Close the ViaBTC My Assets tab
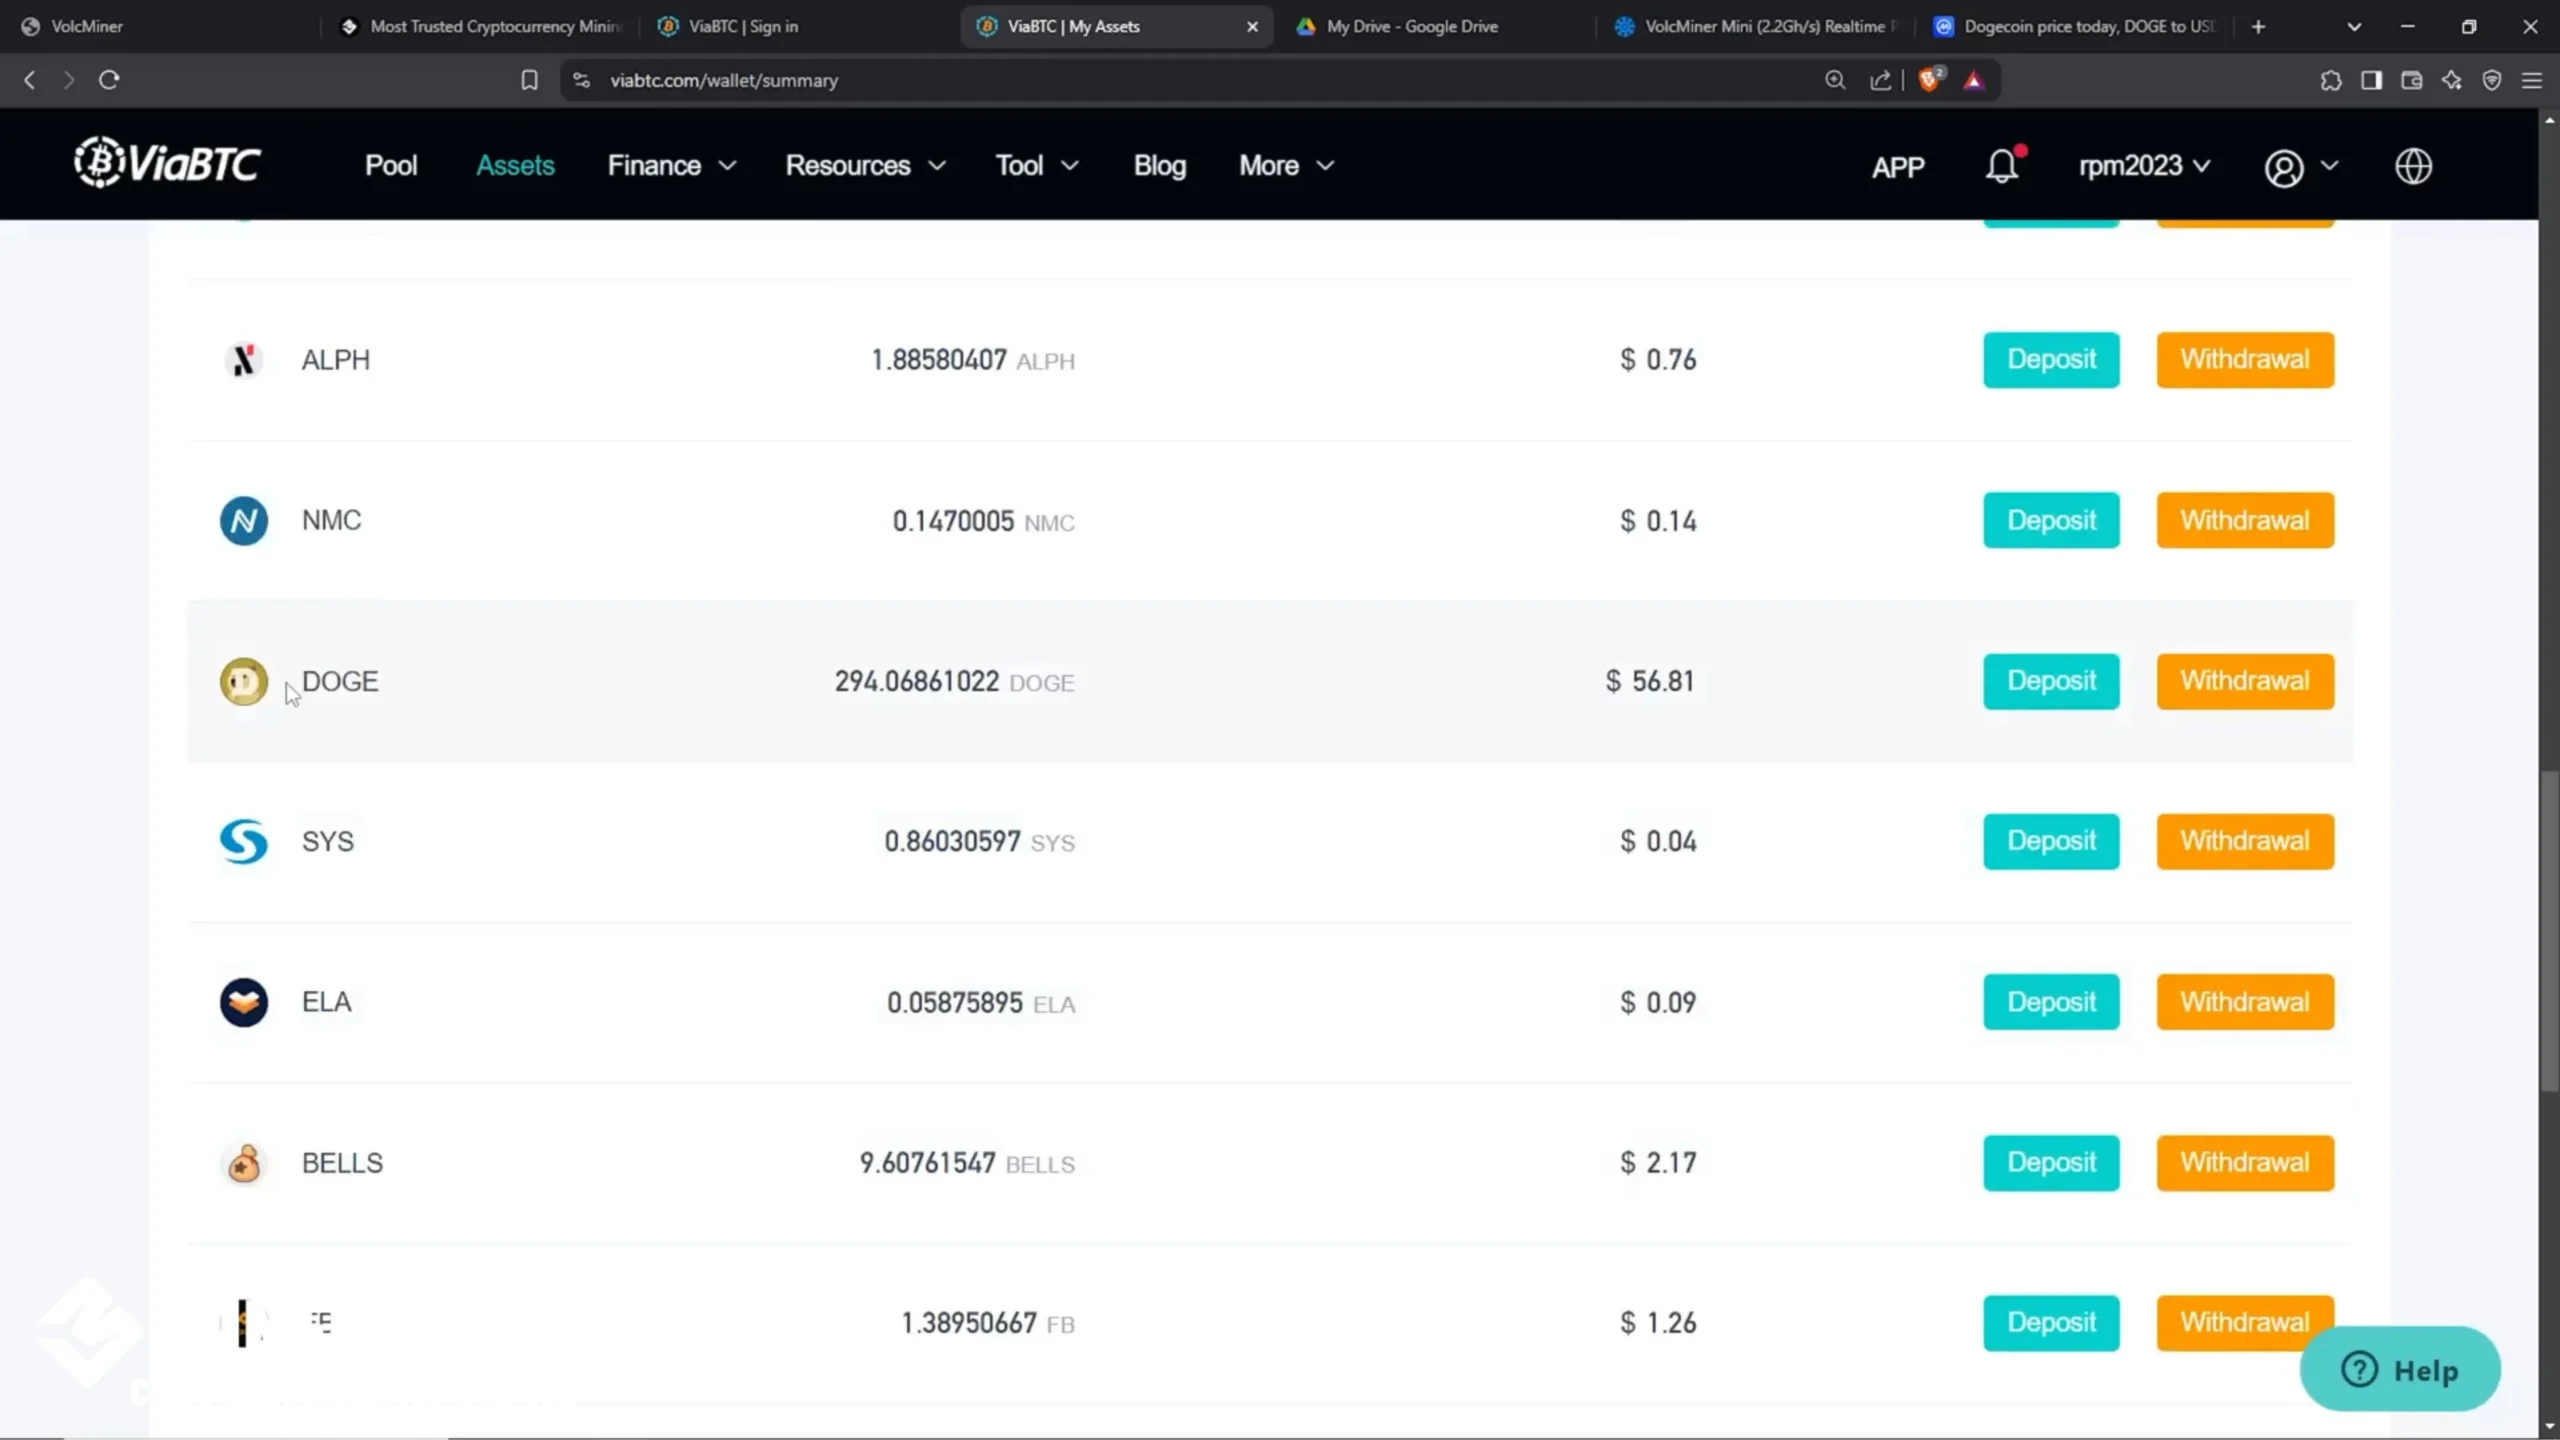Viewport: 2560px width, 1440px height. (x=1252, y=27)
